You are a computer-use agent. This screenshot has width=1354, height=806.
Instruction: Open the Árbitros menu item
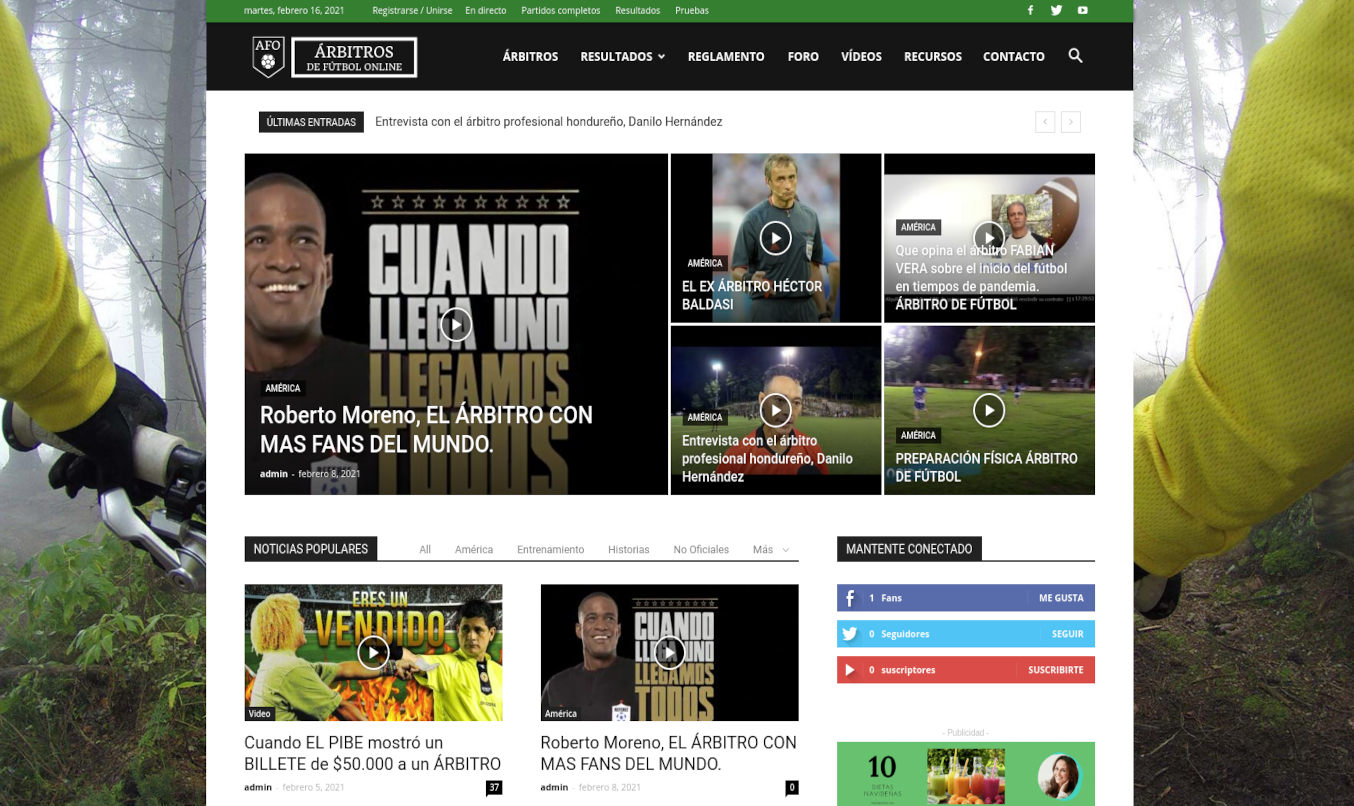coord(530,57)
